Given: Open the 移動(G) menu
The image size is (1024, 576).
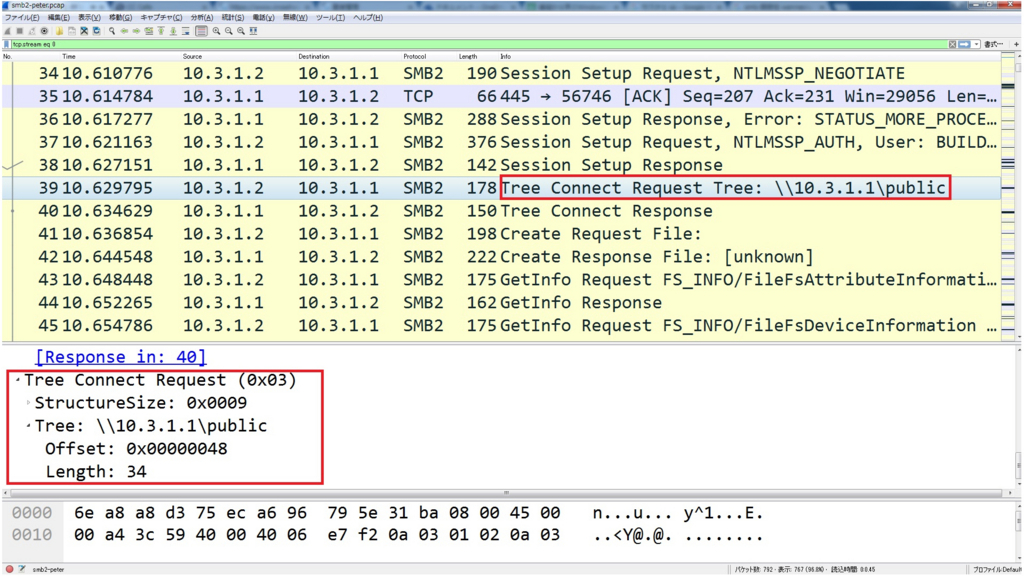Looking at the screenshot, I should click(x=120, y=18).
